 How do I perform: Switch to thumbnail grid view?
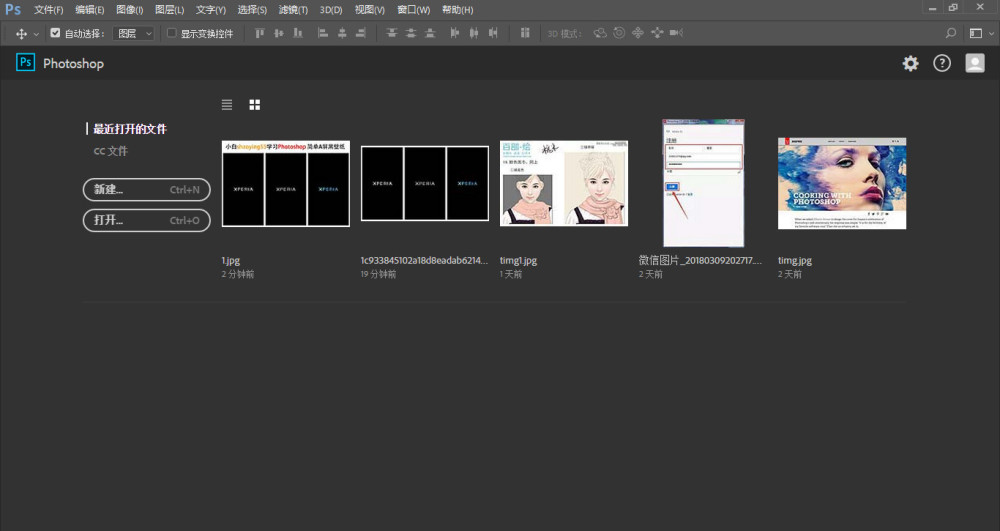click(x=255, y=104)
